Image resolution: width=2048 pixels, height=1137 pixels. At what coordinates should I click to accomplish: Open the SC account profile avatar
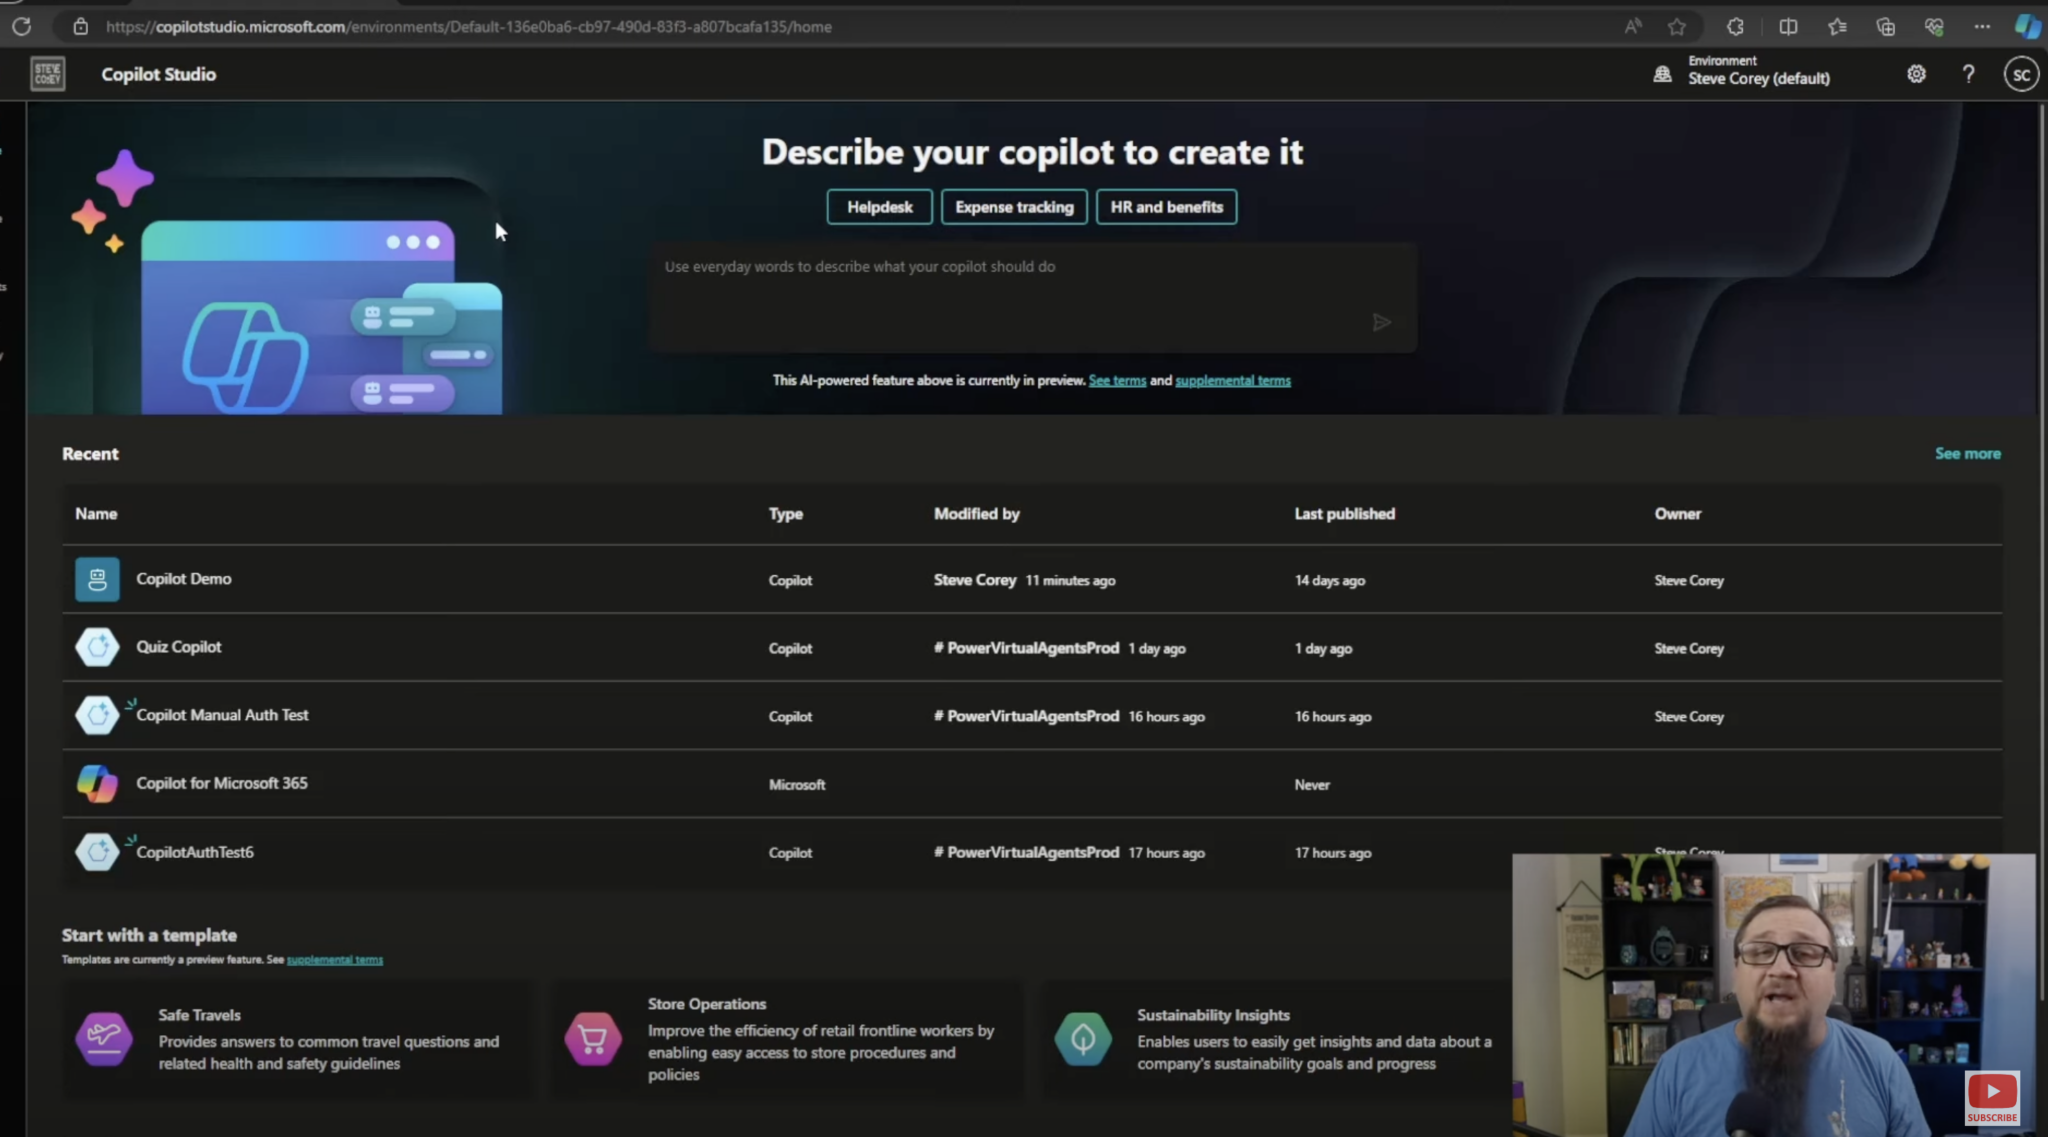pyautogui.click(x=2020, y=74)
